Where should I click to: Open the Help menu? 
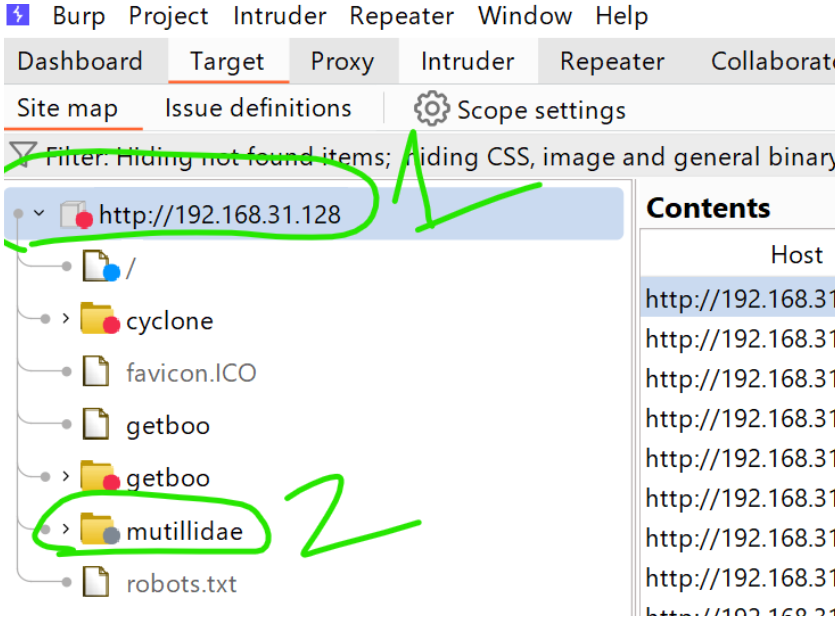pos(621,16)
